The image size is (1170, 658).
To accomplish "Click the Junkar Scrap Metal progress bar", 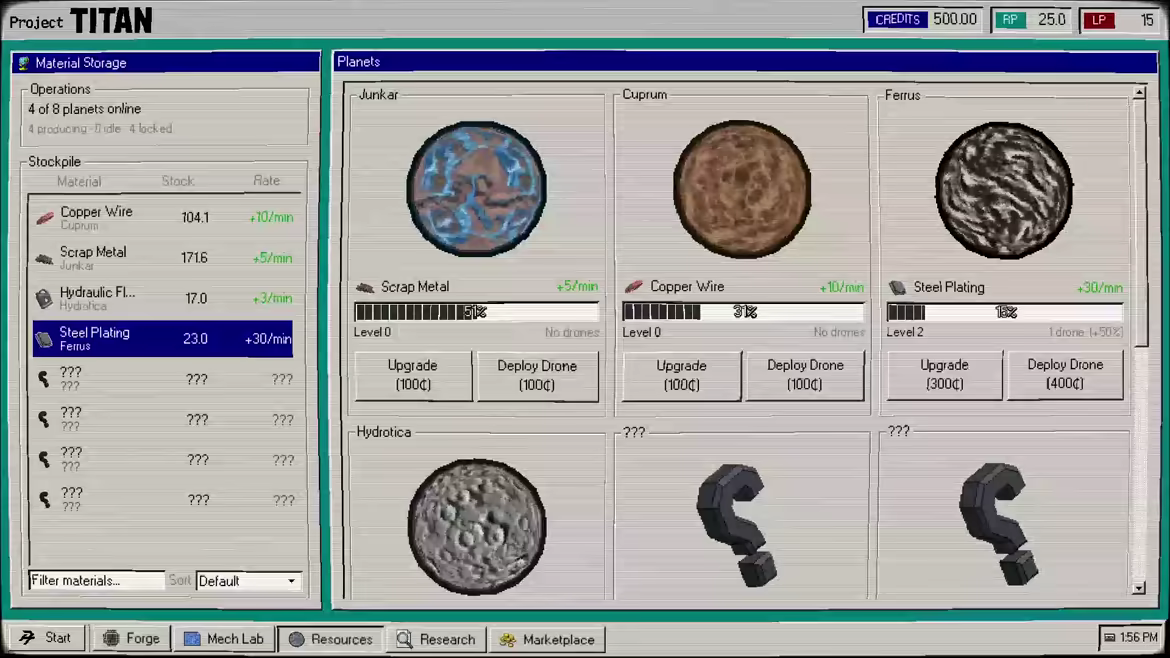I will (477, 312).
